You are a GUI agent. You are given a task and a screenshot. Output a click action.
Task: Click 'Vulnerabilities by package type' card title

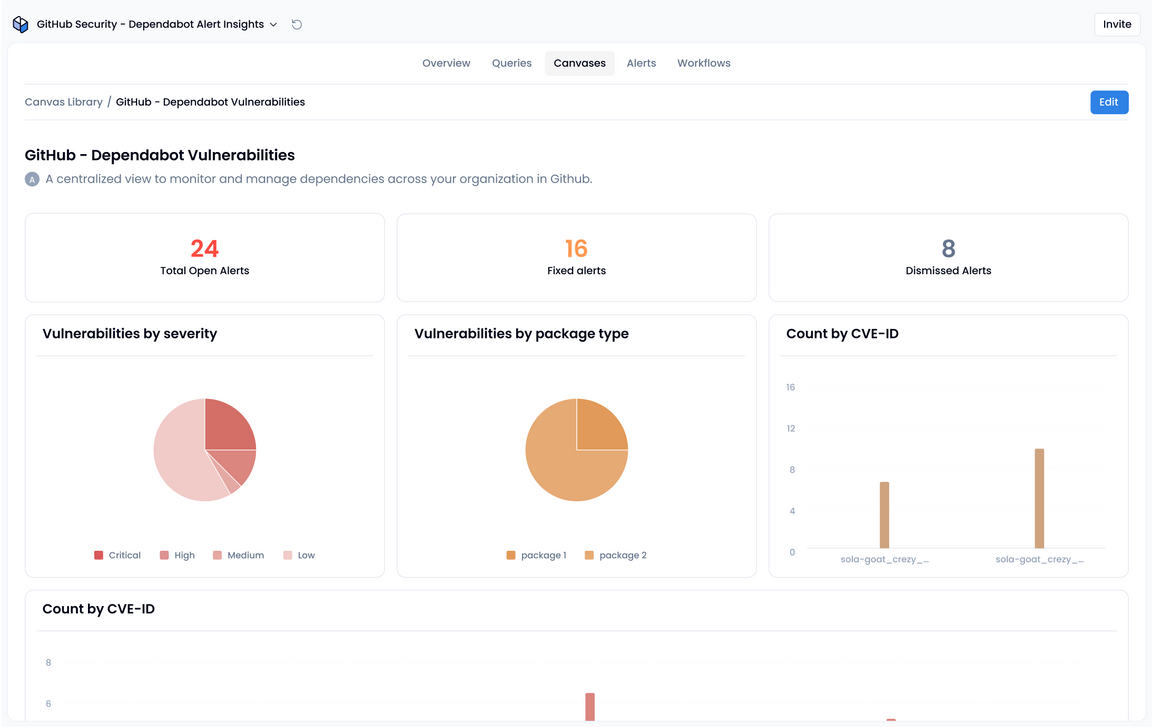click(522, 333)
